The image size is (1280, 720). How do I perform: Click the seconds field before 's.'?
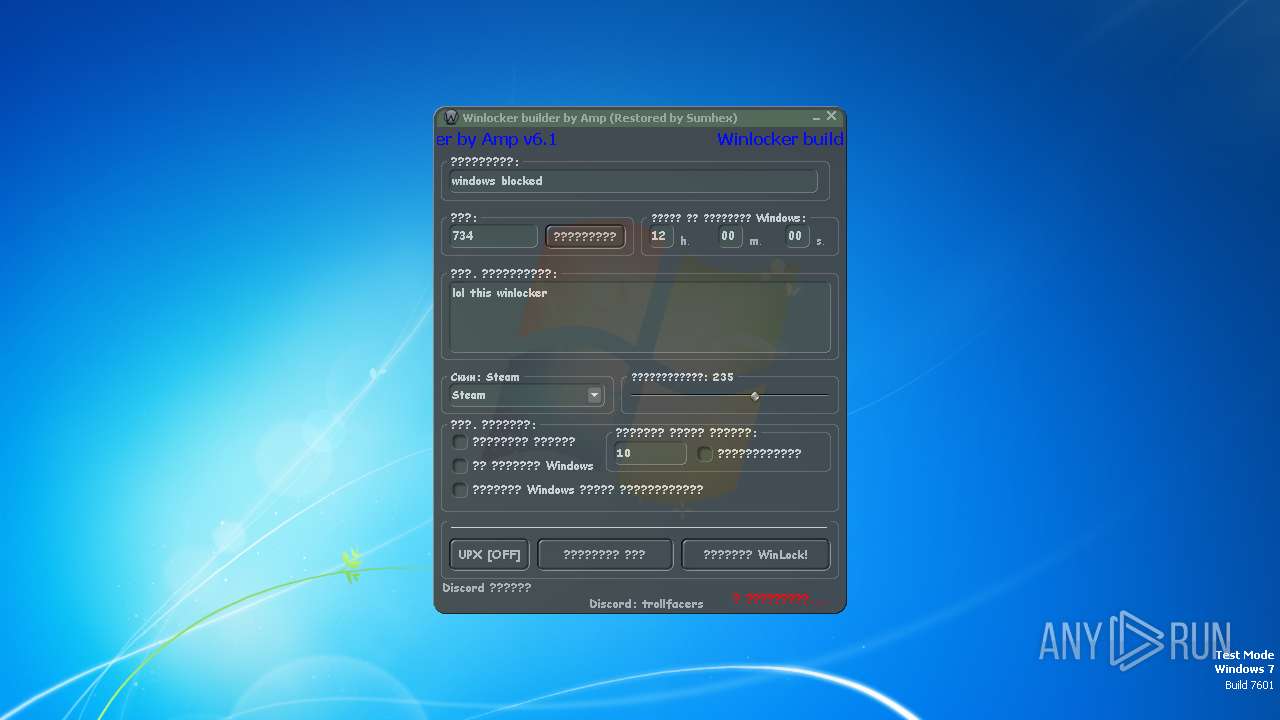[x=796, y=236]
